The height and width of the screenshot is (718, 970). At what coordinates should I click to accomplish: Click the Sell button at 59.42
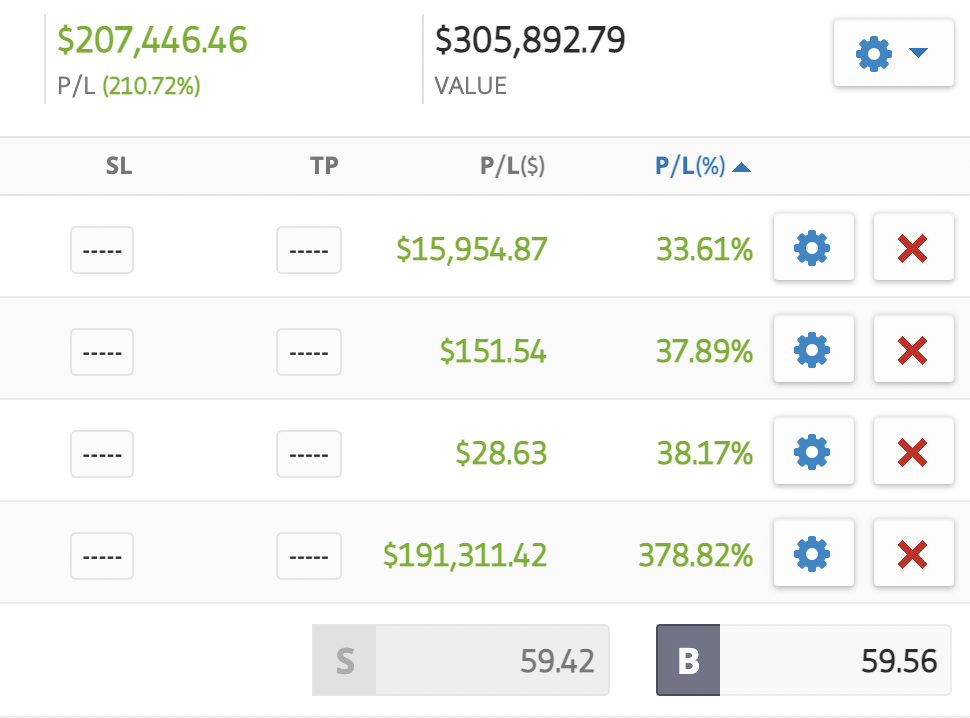click(x=460, y=660)
